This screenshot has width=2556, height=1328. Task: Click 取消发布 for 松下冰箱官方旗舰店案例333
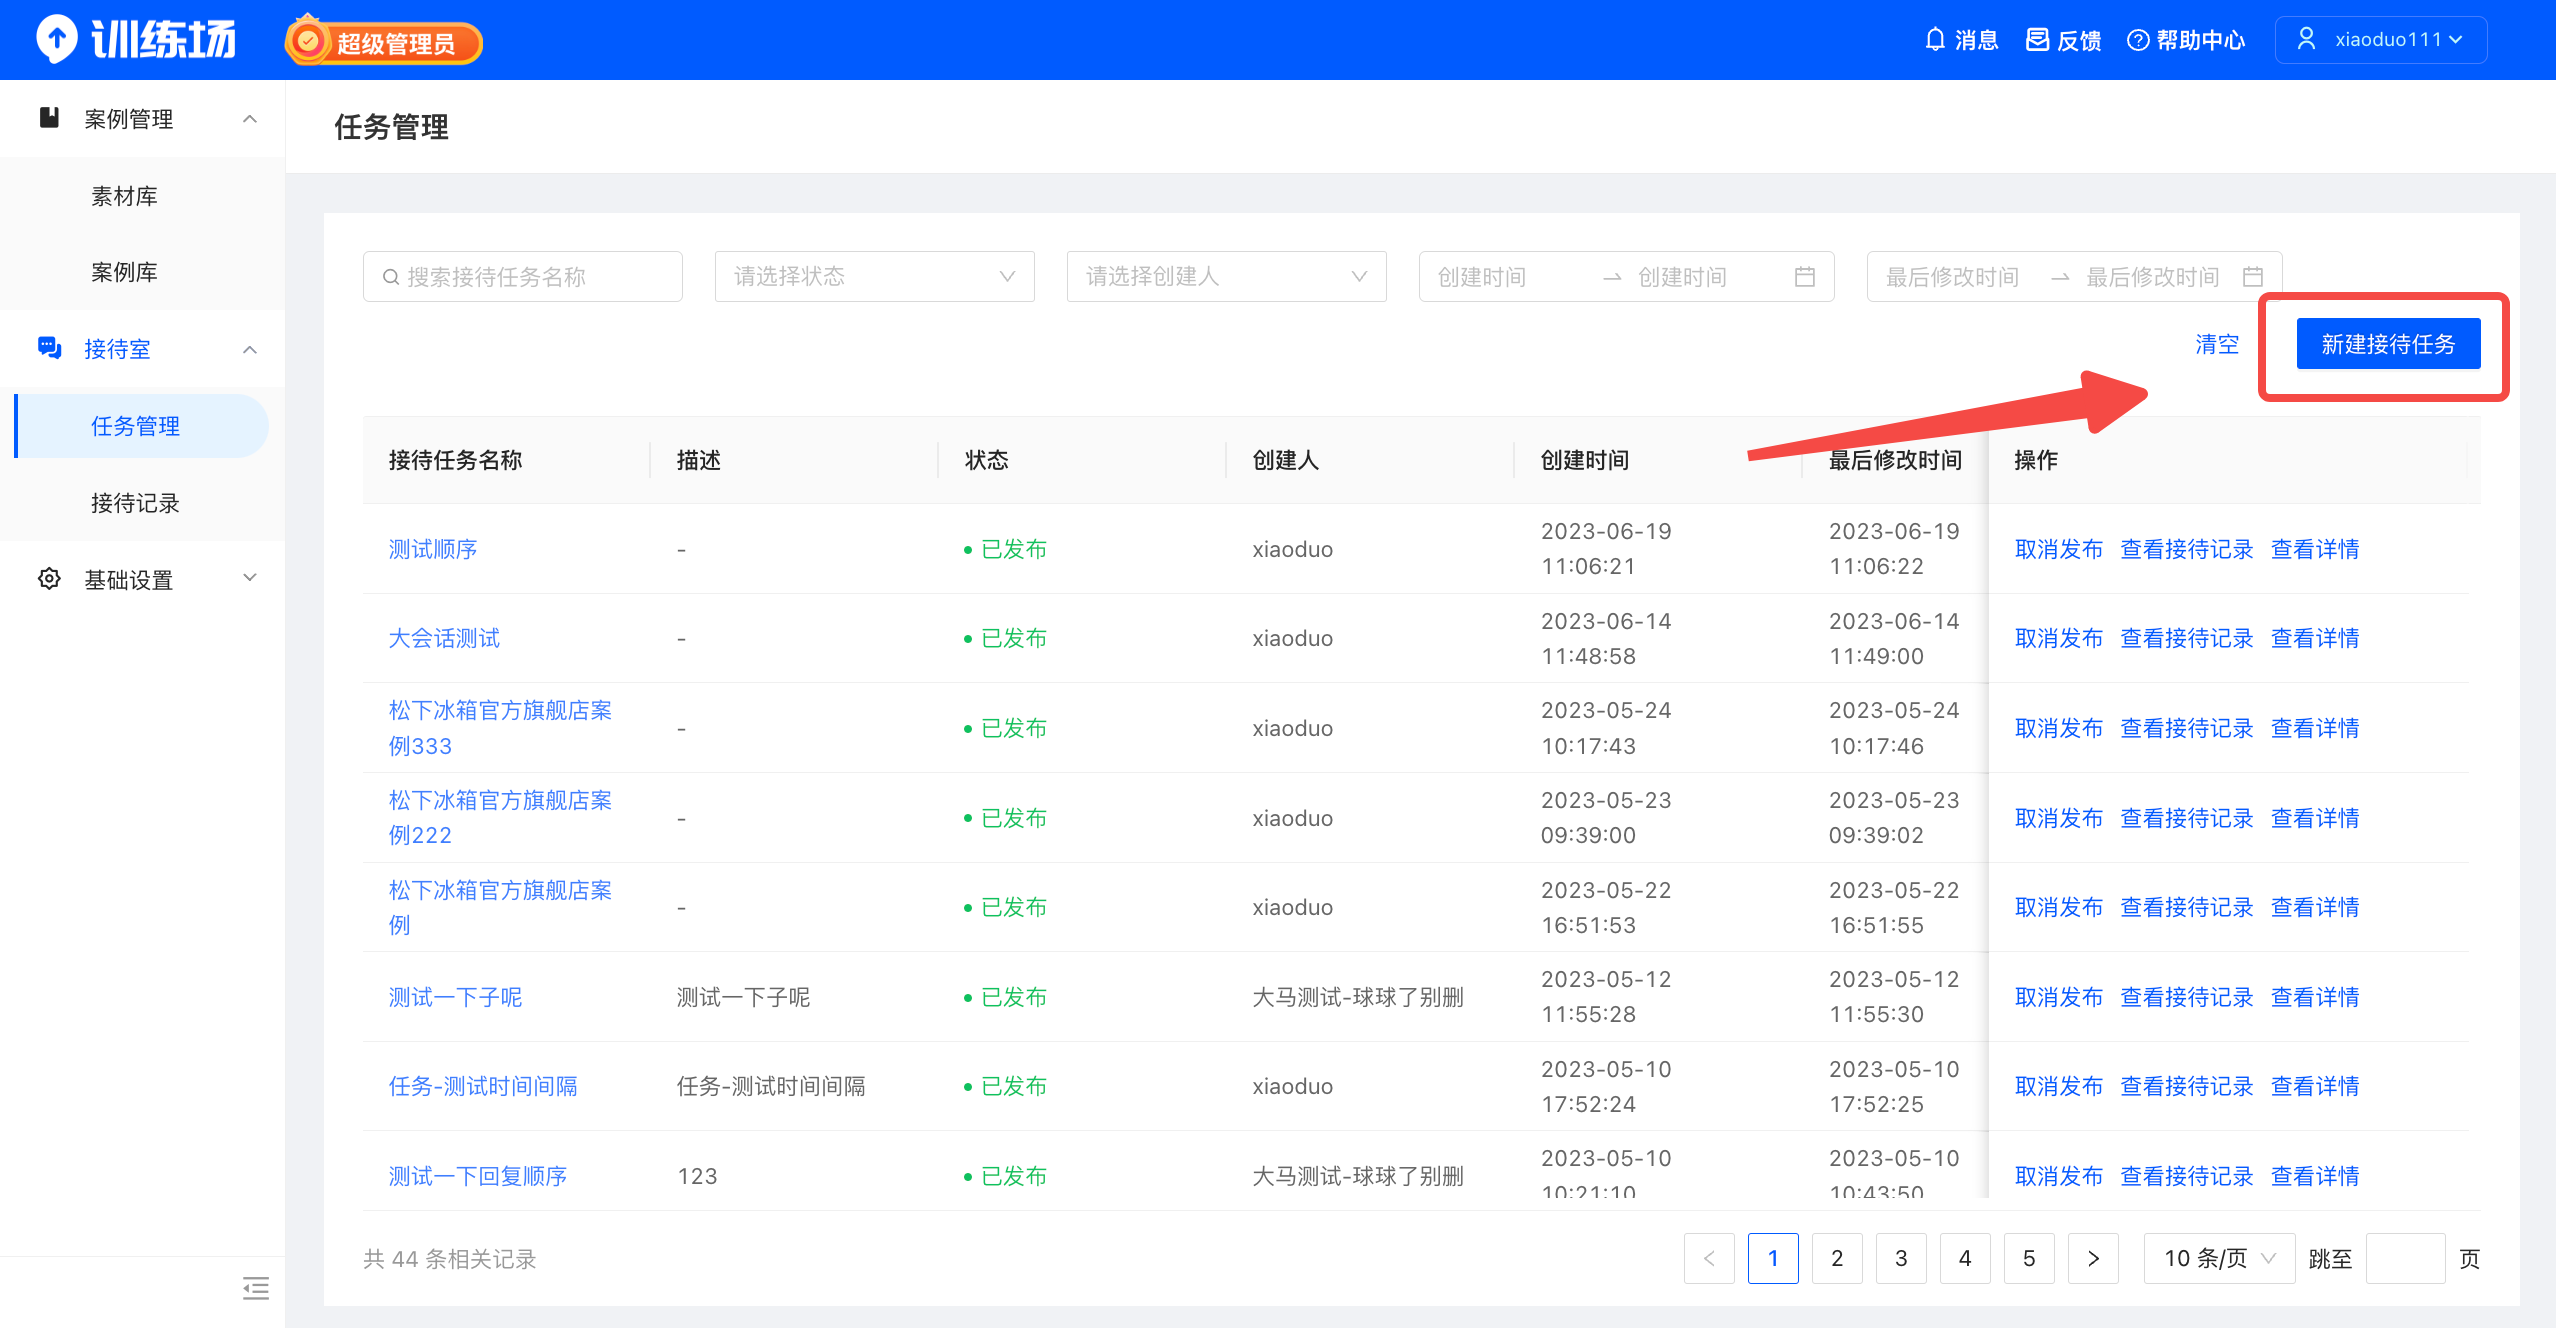coord(2059,728)
